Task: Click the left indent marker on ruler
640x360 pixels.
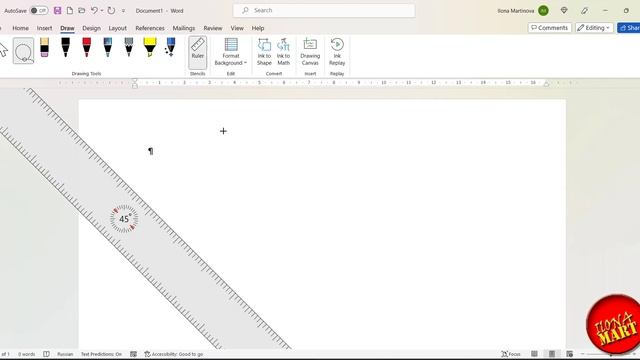Action: (x=135, y=83)
